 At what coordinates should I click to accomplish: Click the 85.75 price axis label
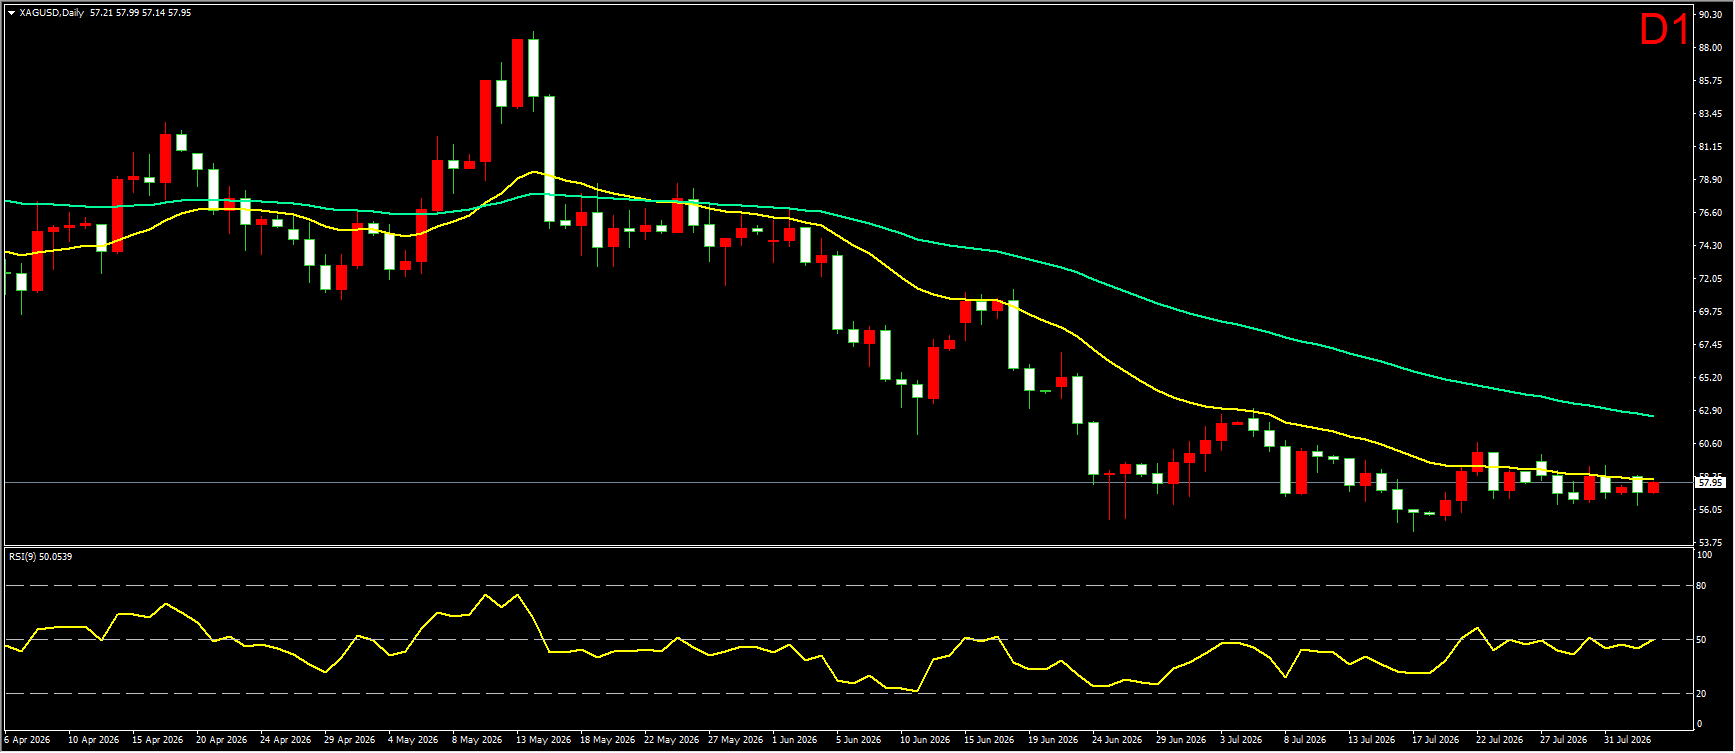point(1710,81)
